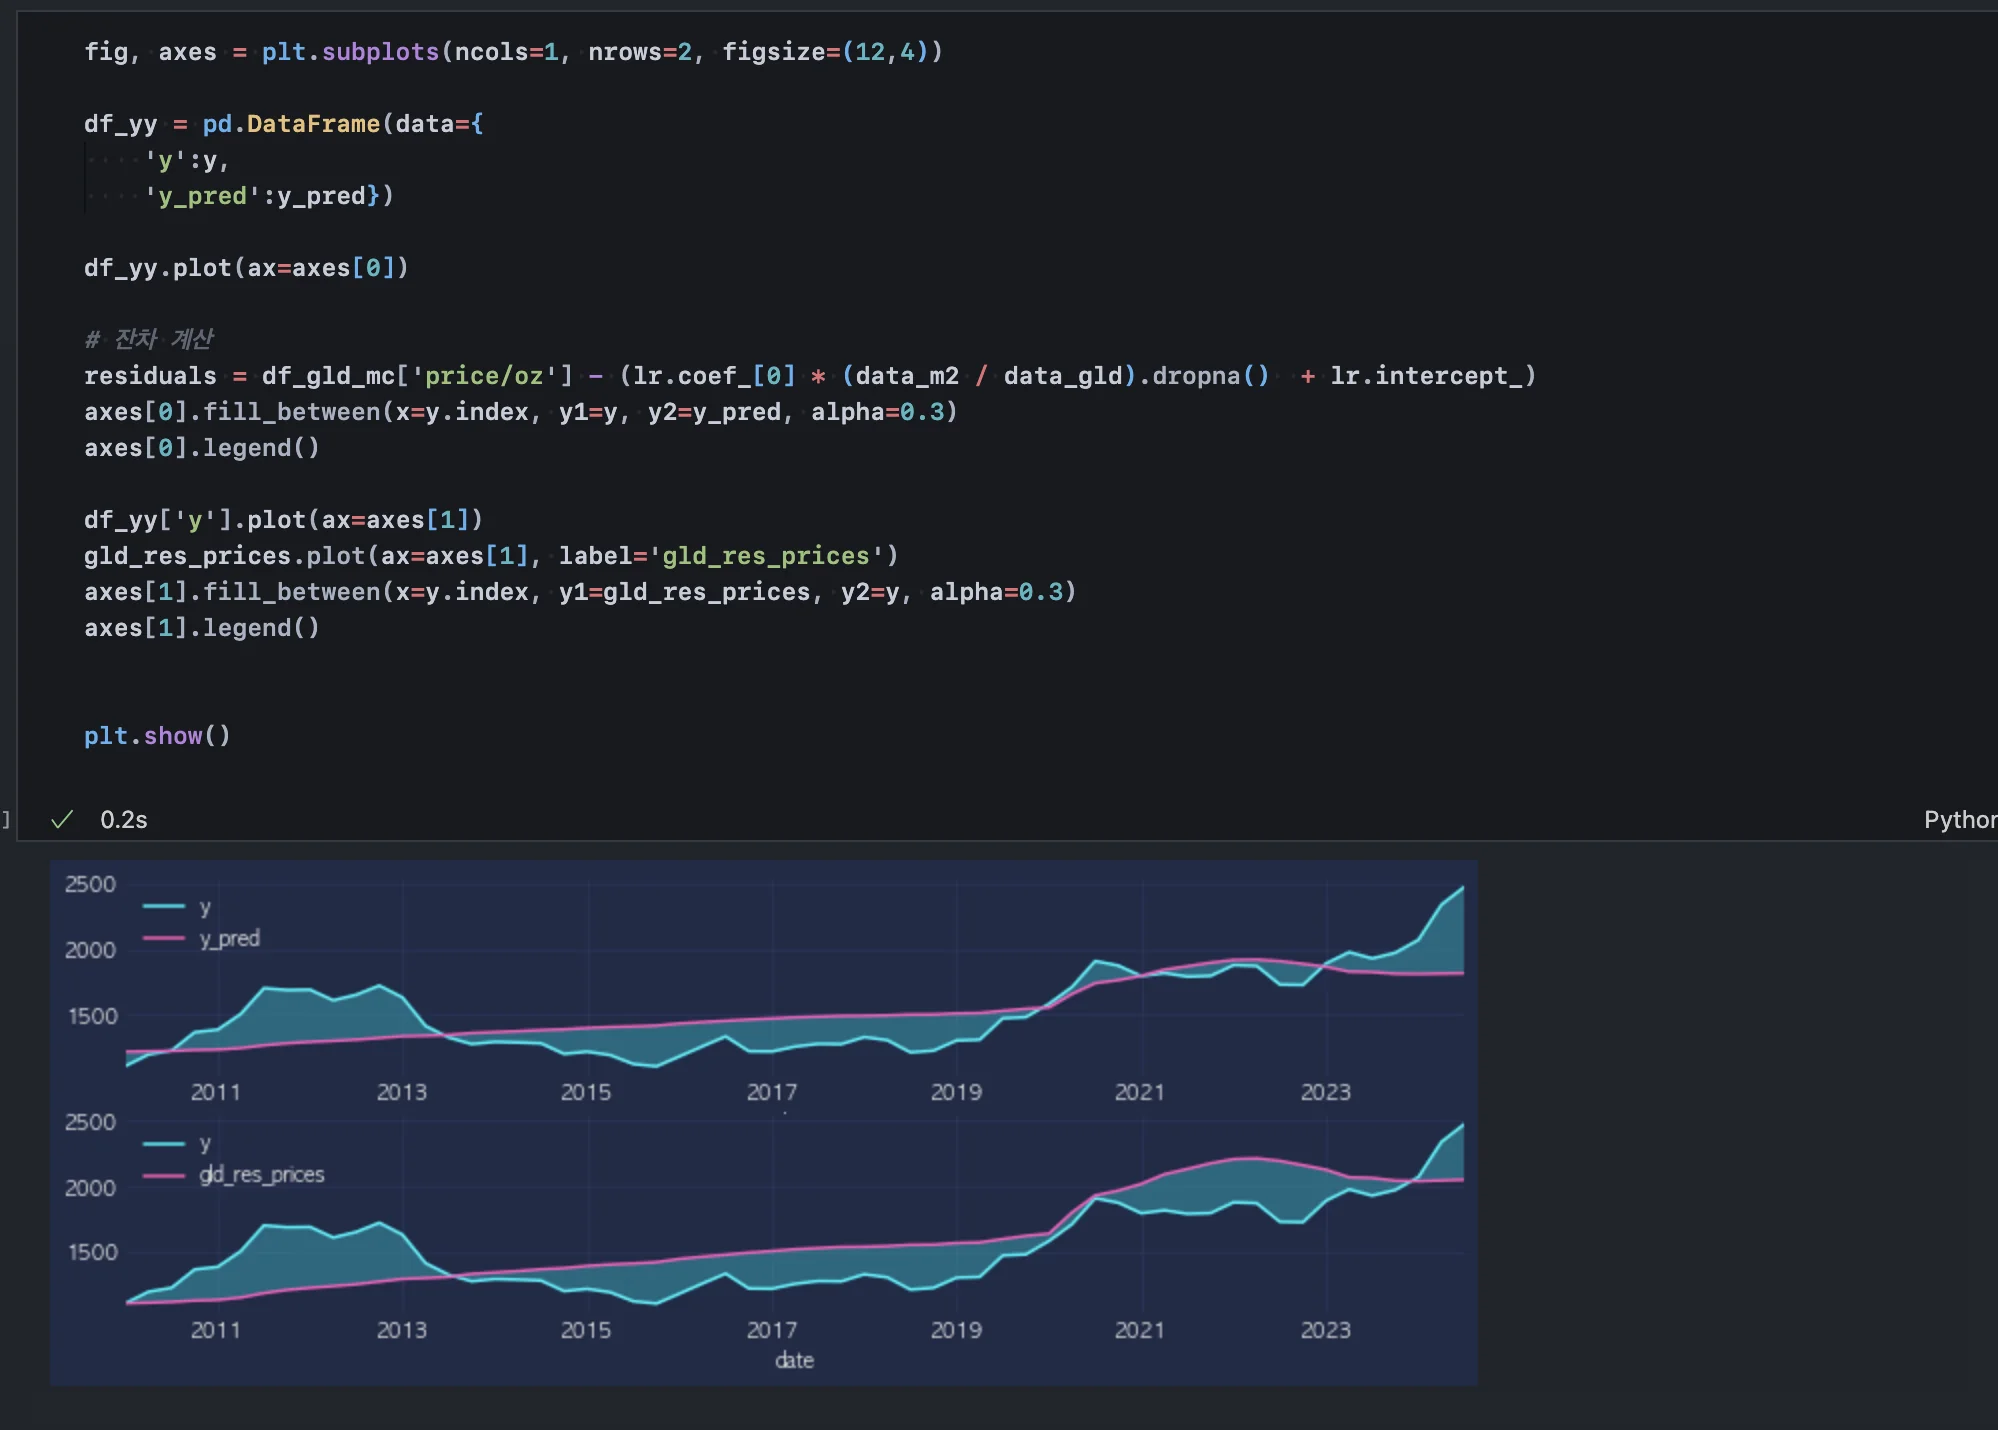The width and height of the screenshot is (1998, 1430).
Task: Open the Python cell language selector
Action: (1958, 820)
